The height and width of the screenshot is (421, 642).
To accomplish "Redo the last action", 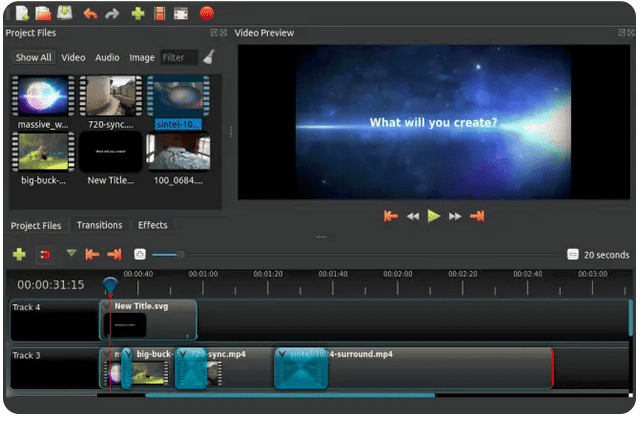I will (112, 14).
